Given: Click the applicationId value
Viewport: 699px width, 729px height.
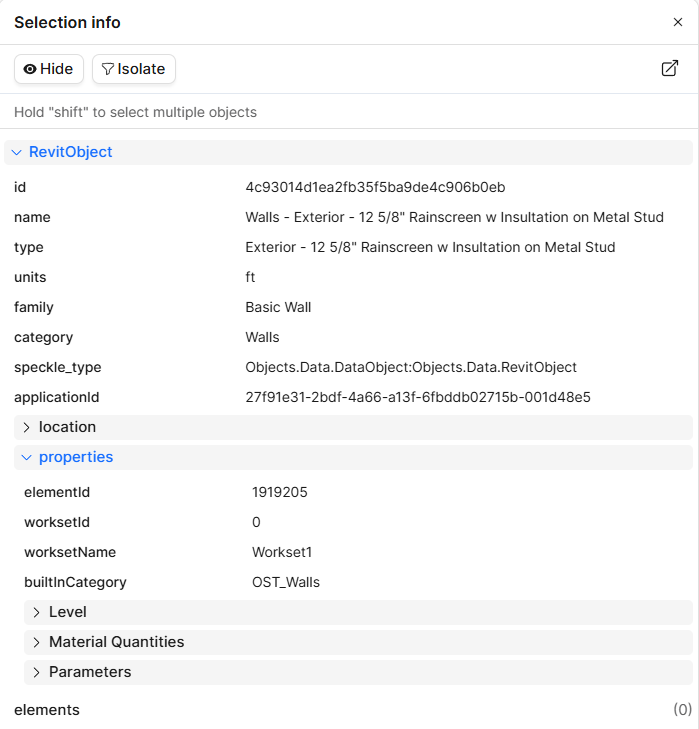Looking at the screenshot, I should click(418, 398).
